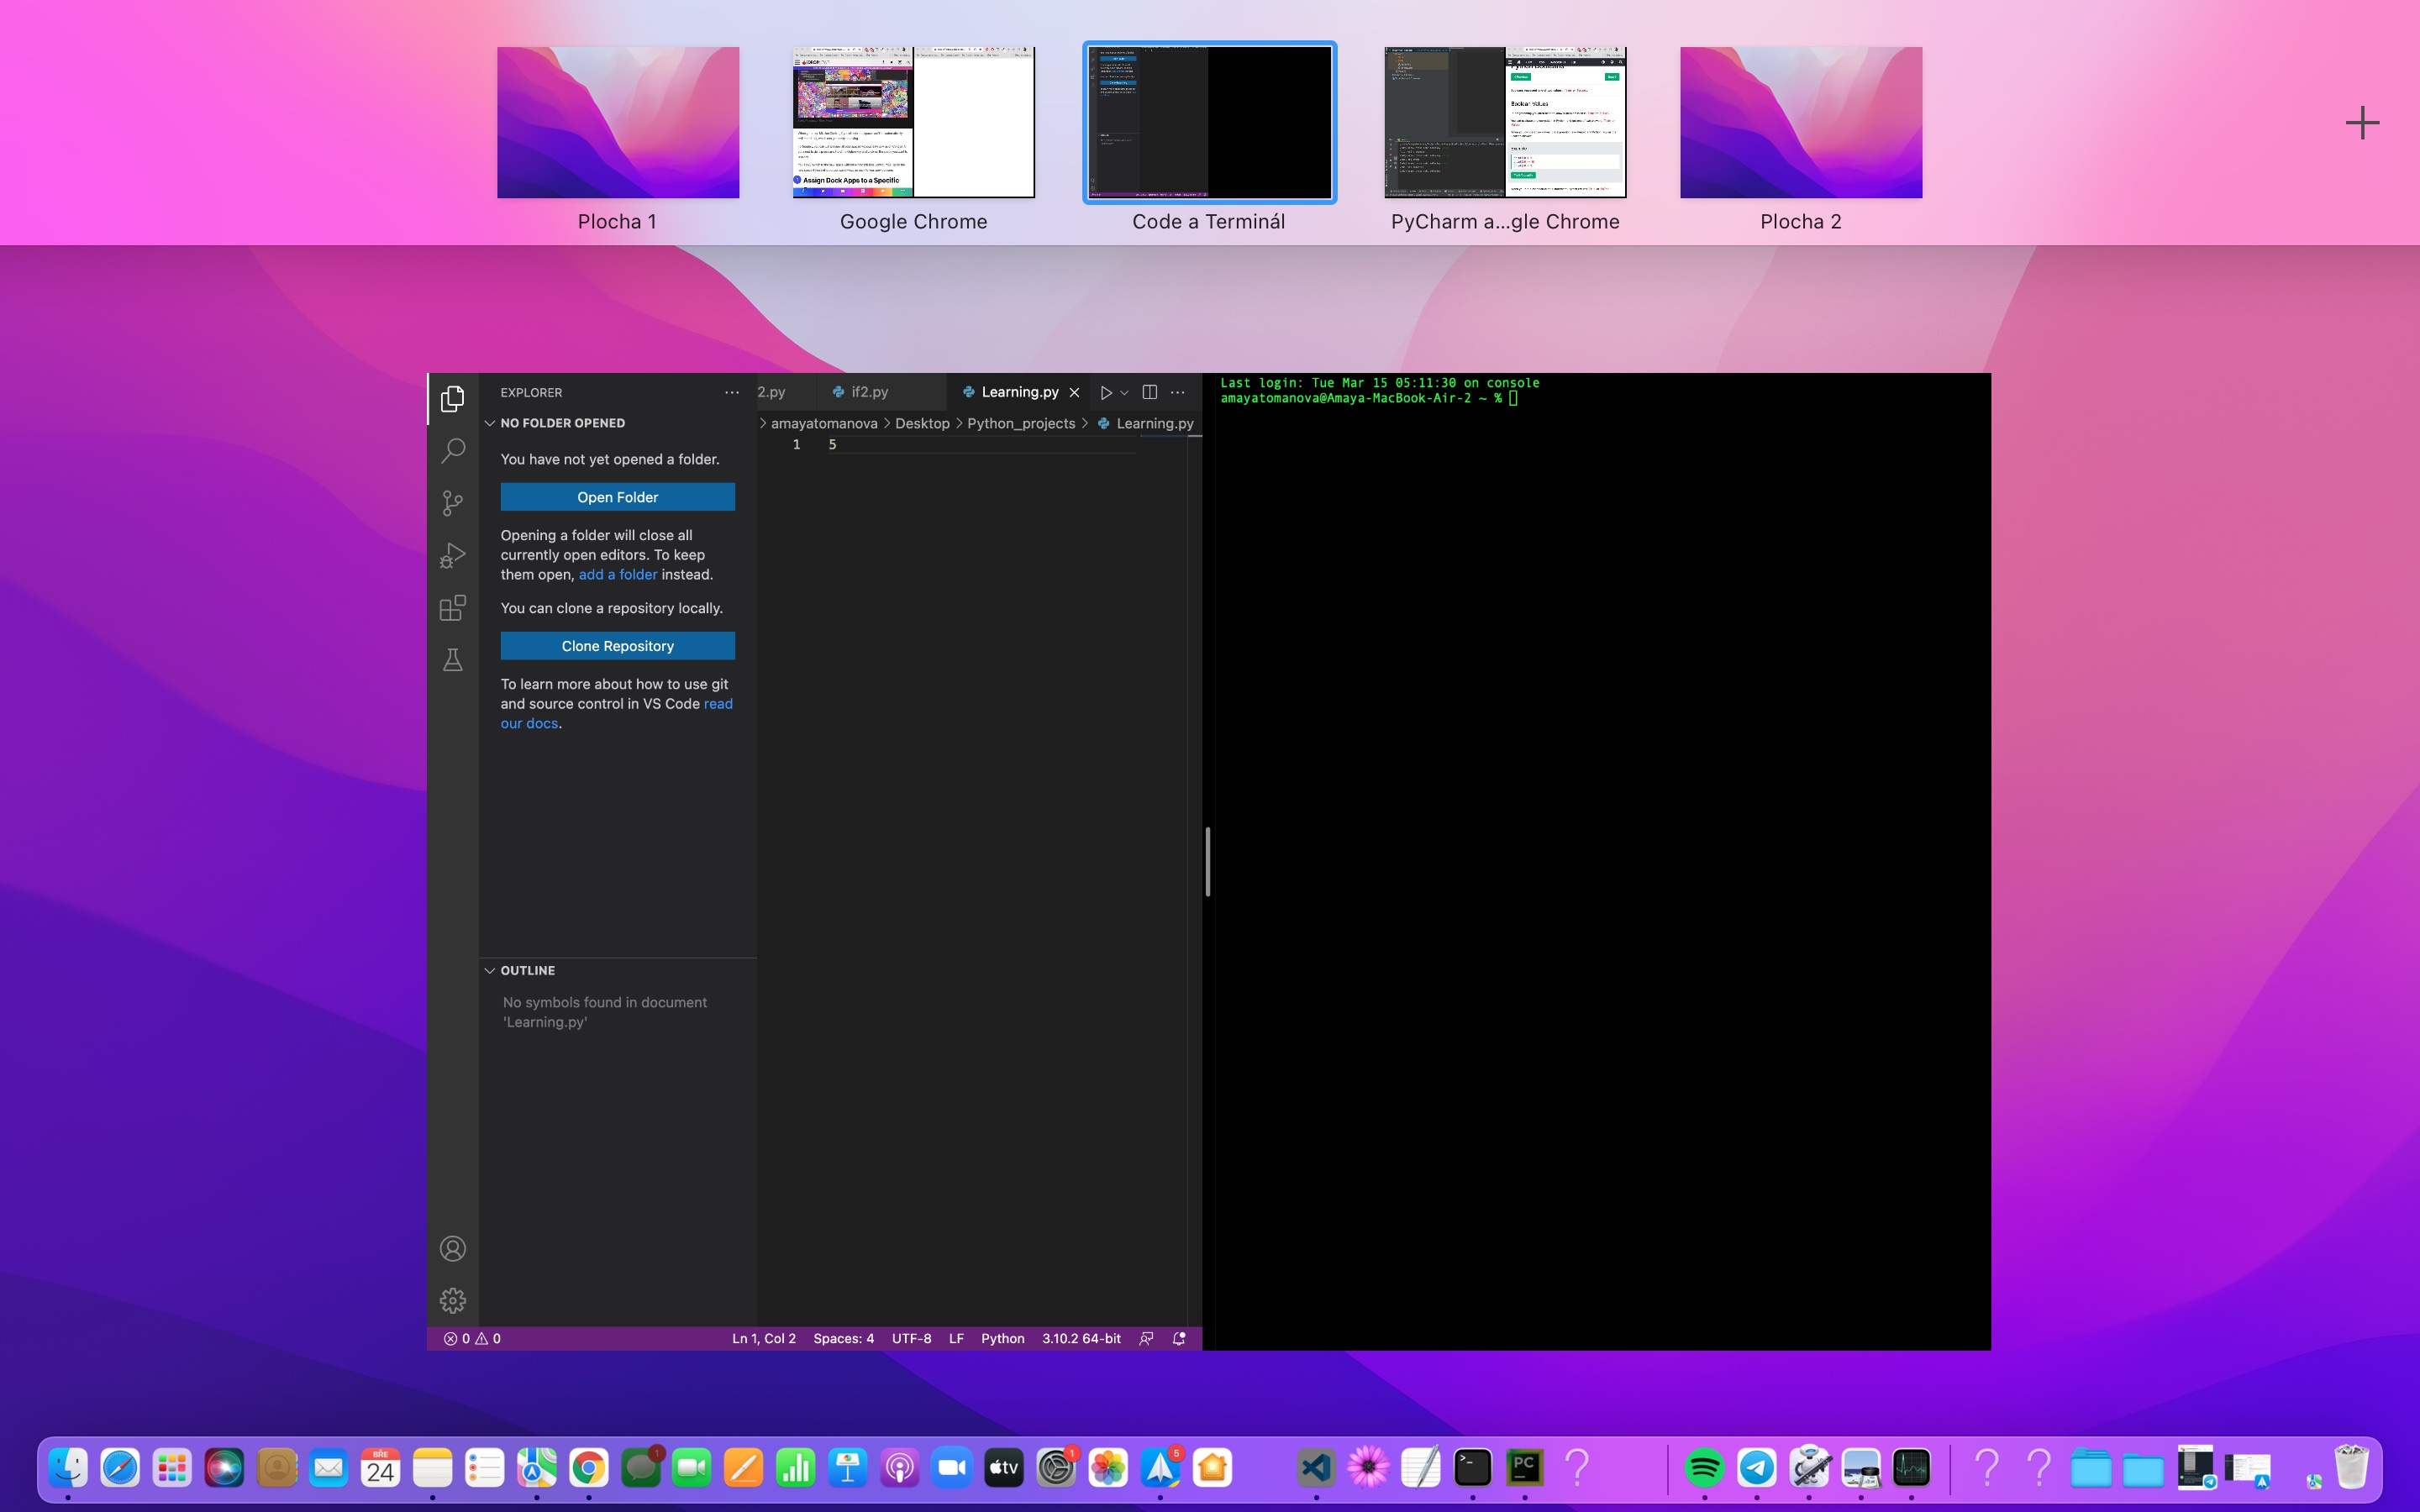Toggle the notifications bell in status bar

click(1179, 1338)
